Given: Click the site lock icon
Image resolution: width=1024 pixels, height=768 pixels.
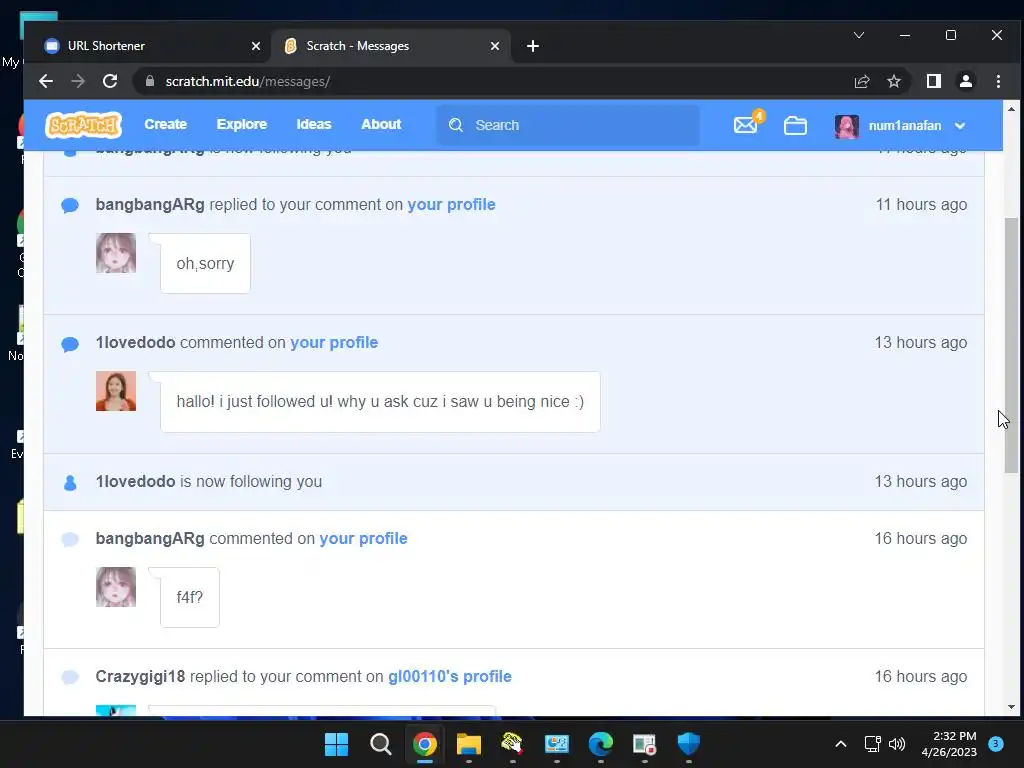Looking at the screenshot, I should (150, 81).
